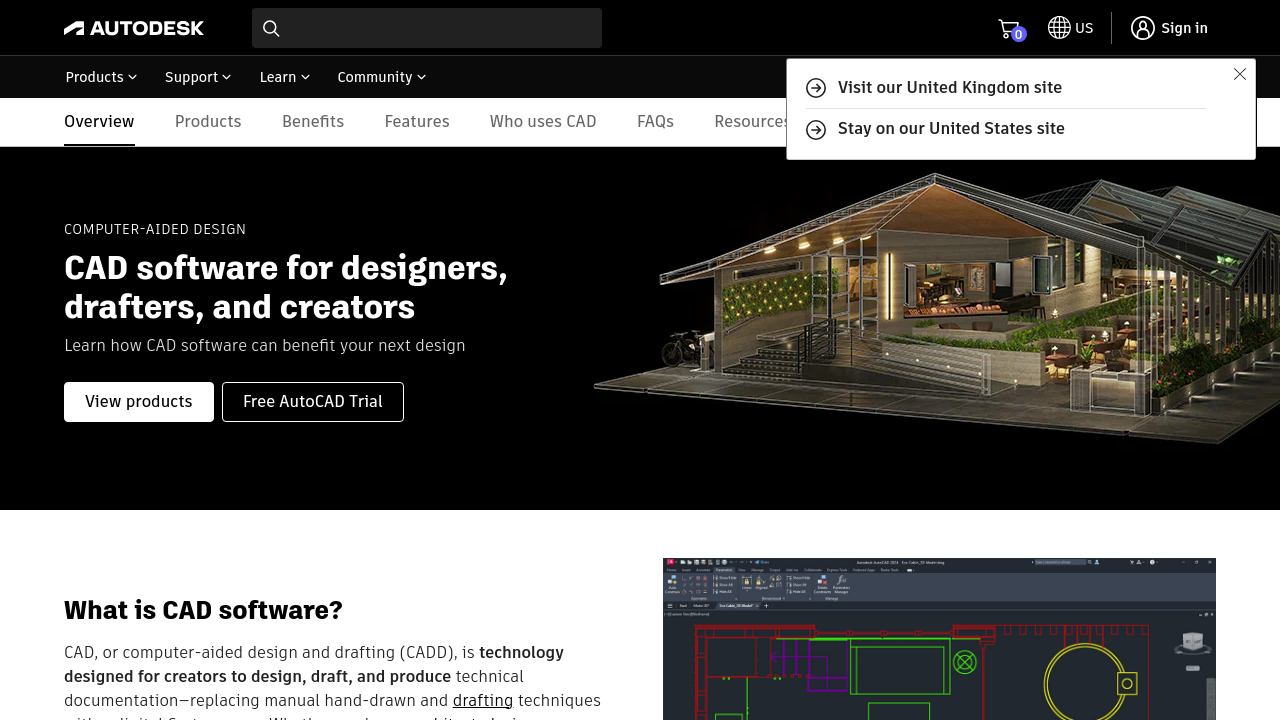
Task: Click the Autodesk logo
Action: point(134,28)
